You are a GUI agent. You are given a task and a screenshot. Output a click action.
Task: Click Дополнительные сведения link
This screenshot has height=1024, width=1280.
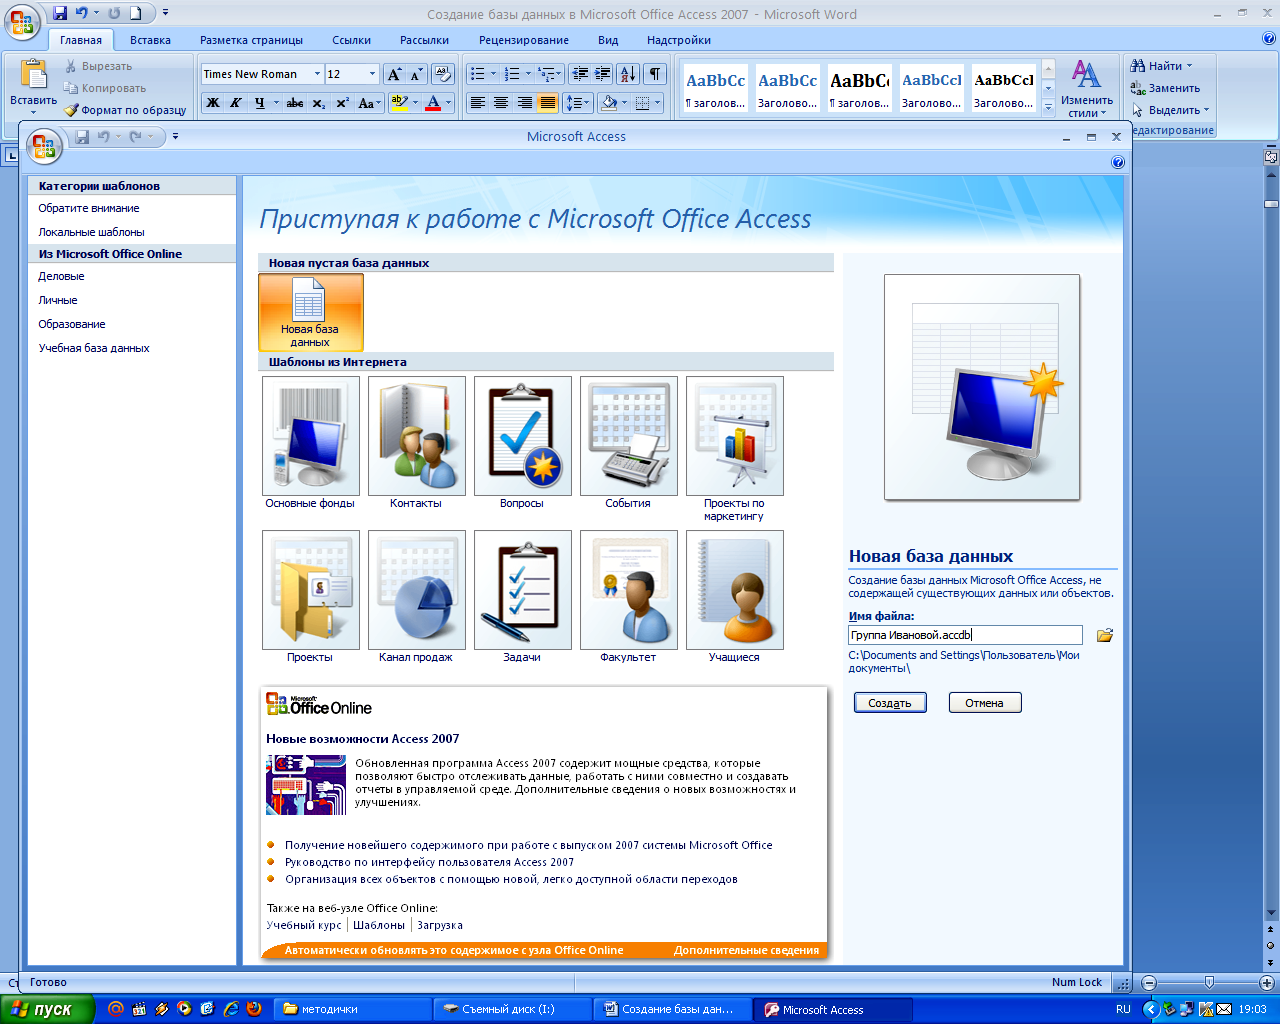(746, 950)
